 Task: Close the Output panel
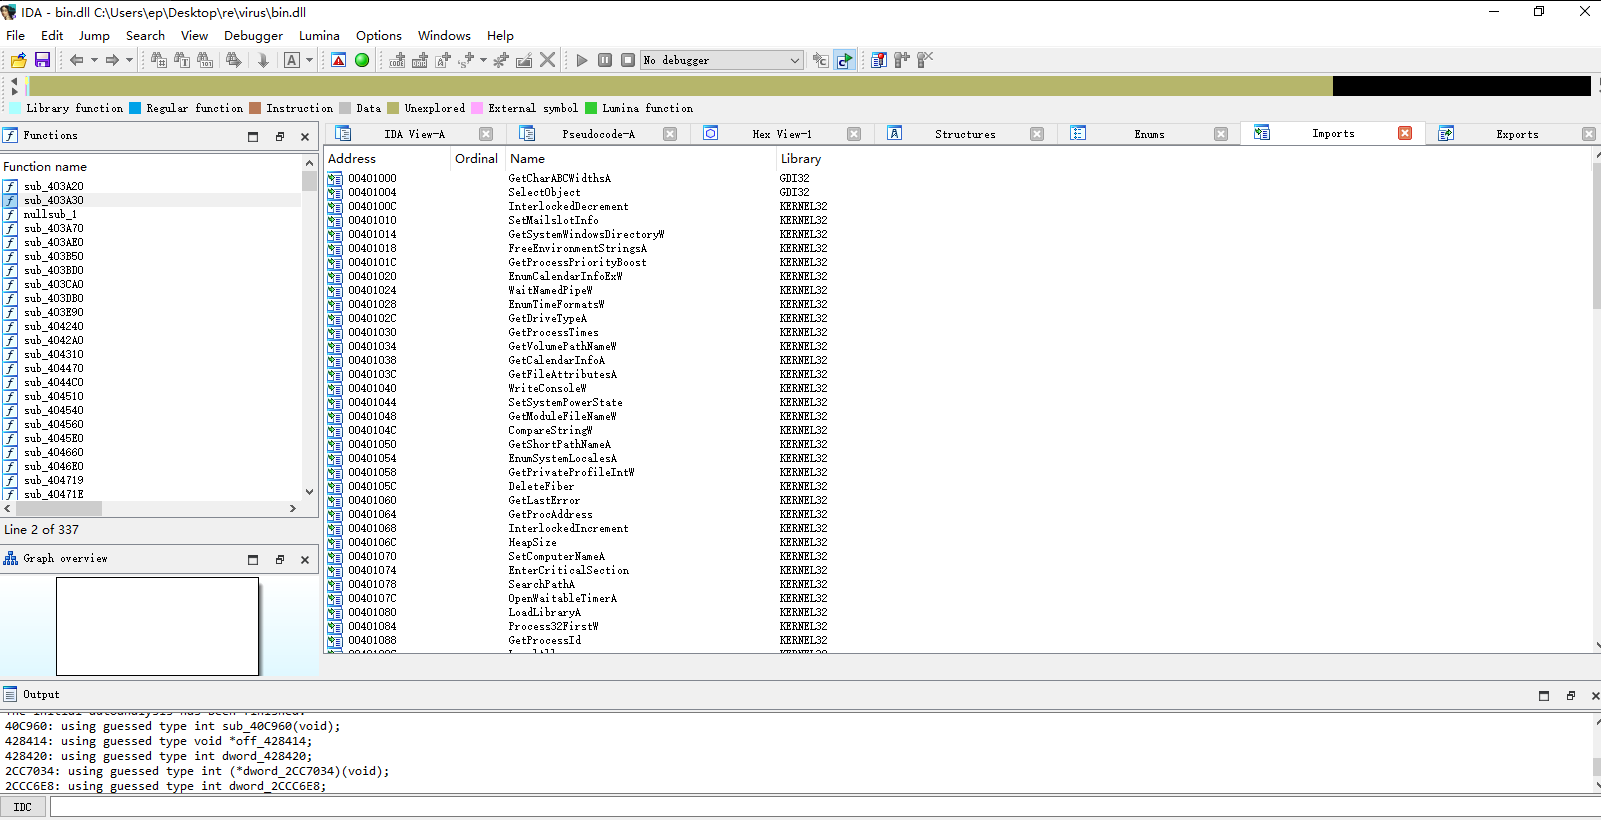pyautogui.click(x=1595, y=695)
